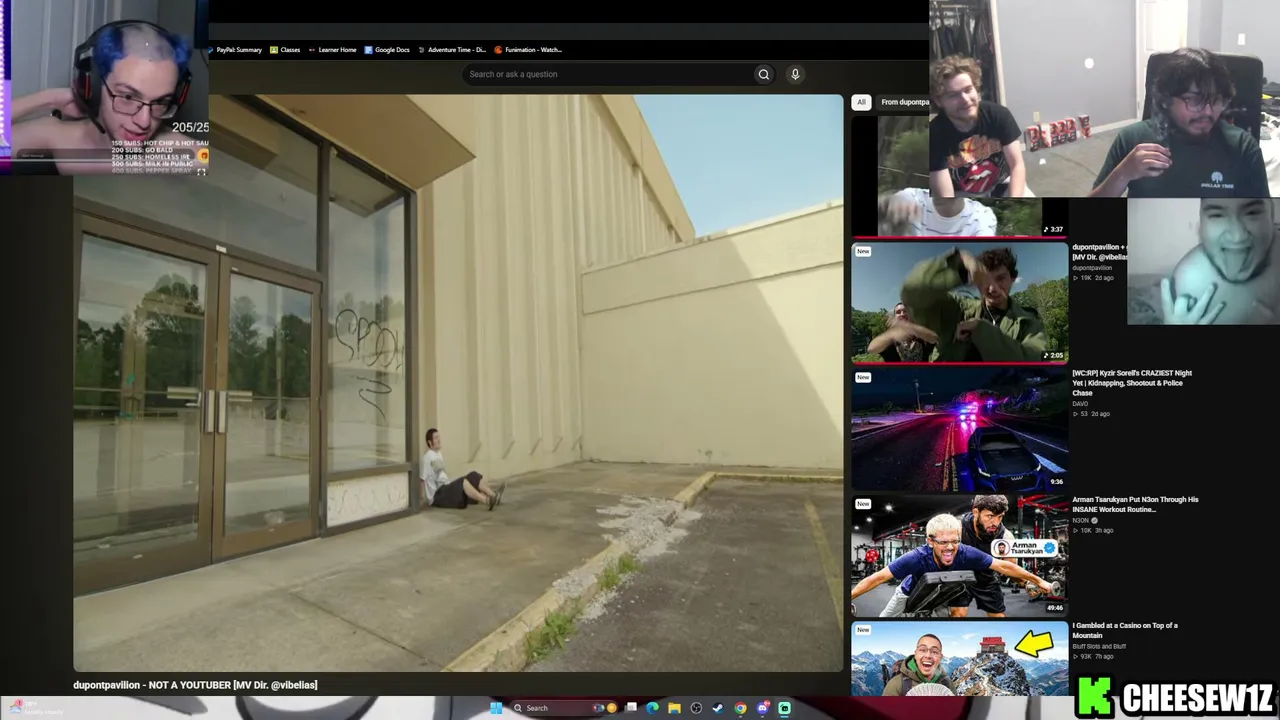1280x720 pixels.
Task: Select the 'From dupontpavilion' filter chip
Action: [905, 102]
